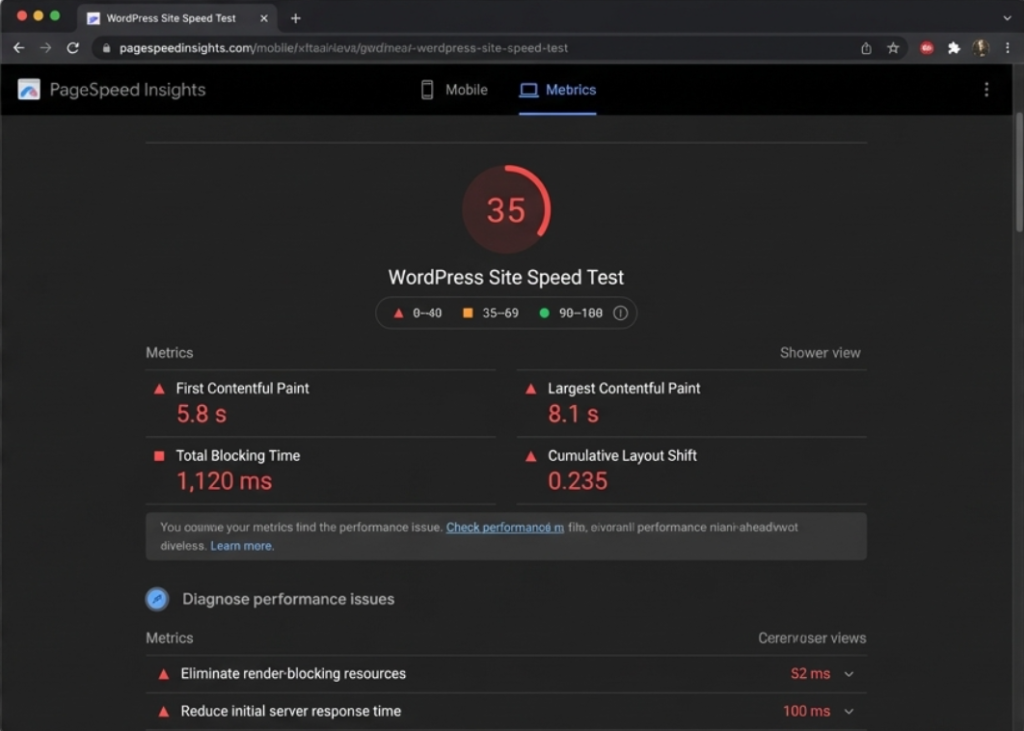This screenshot has width=1024, height=731.
Task: Switch to the Mobile tab
Action: (x=454, y=90)
